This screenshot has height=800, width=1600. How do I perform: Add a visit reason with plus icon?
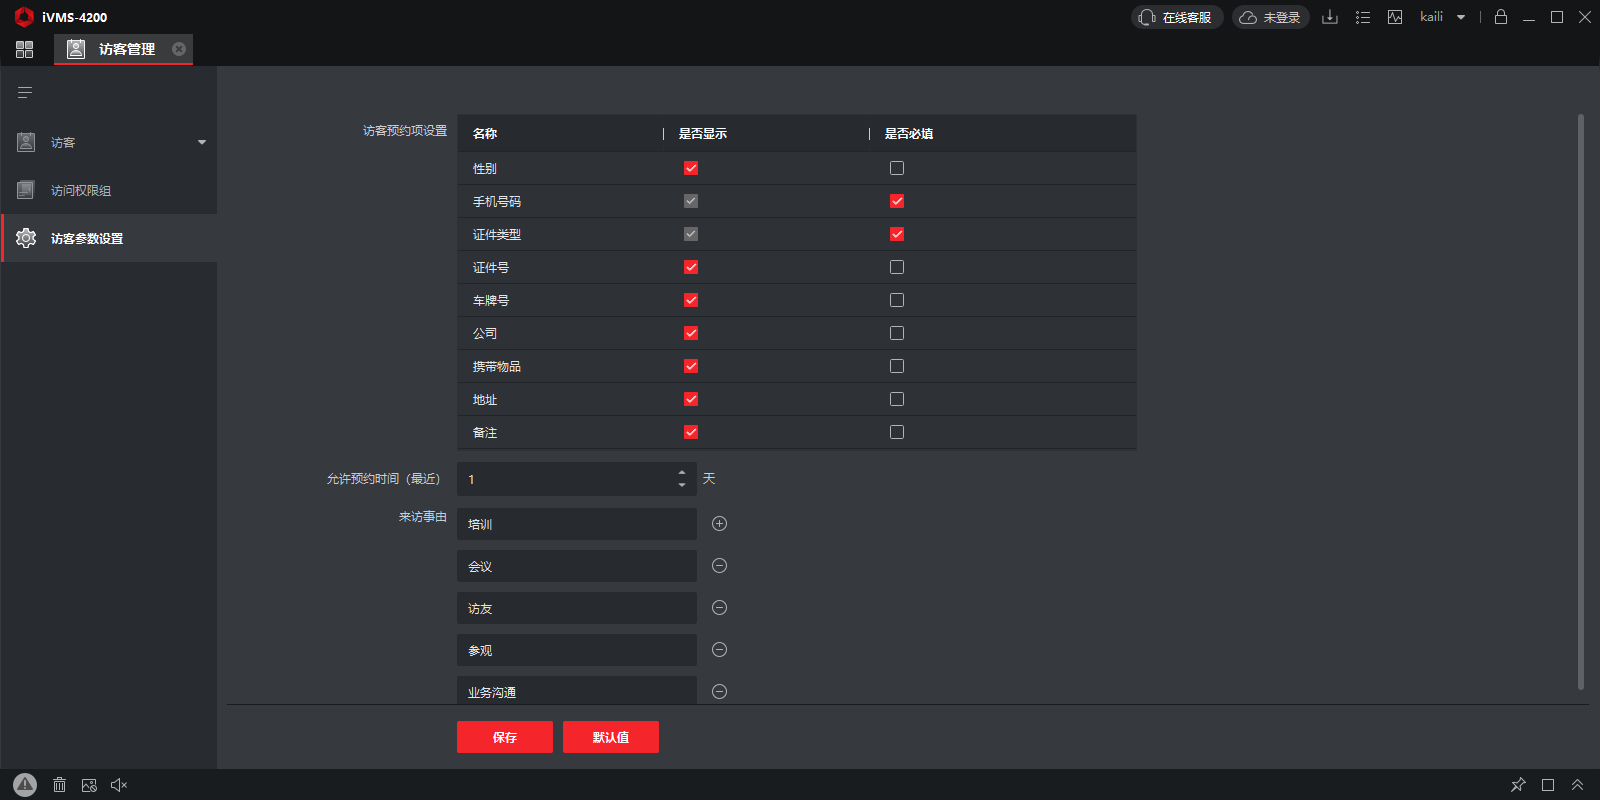pyautogui.click(x=719, y=524)
